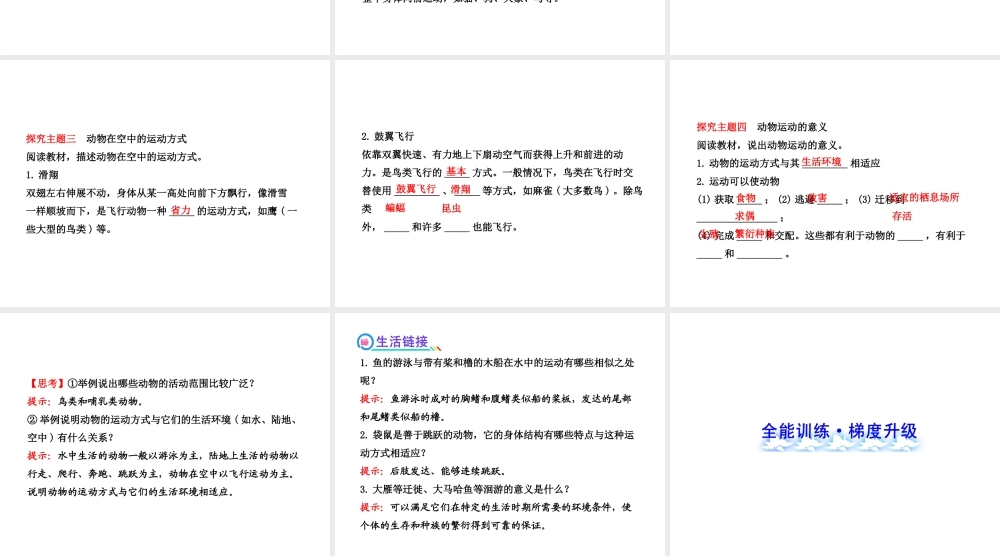Select question 2 about 袋鼠
1000x556 pixels.
point(497,444)
